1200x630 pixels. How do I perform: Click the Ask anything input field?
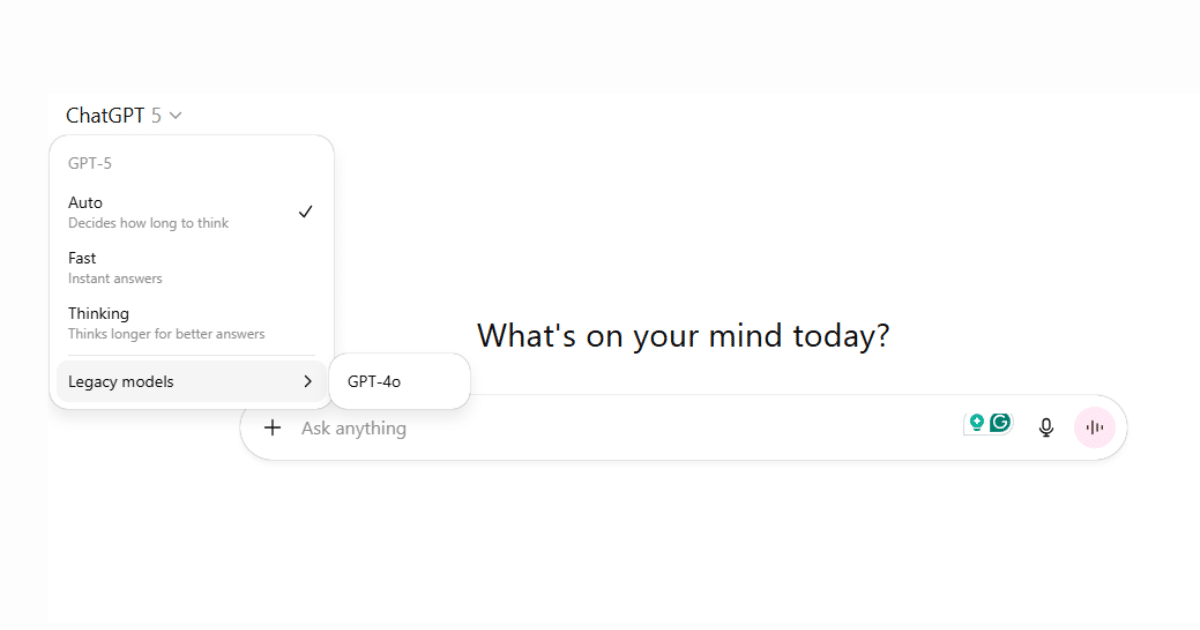353,428
